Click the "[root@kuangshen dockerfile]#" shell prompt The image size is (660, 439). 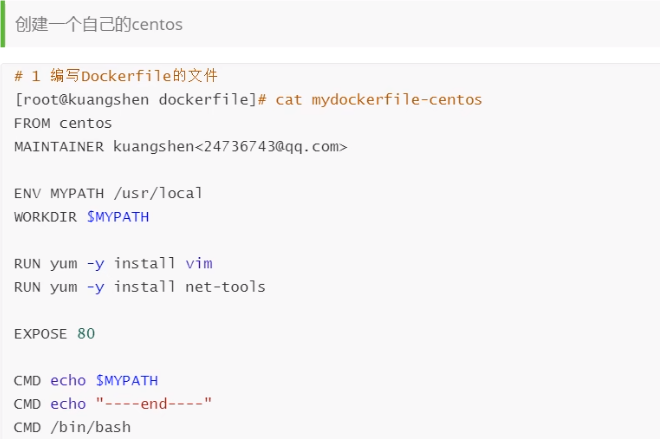pyautogui.click(x=141, y=100)
